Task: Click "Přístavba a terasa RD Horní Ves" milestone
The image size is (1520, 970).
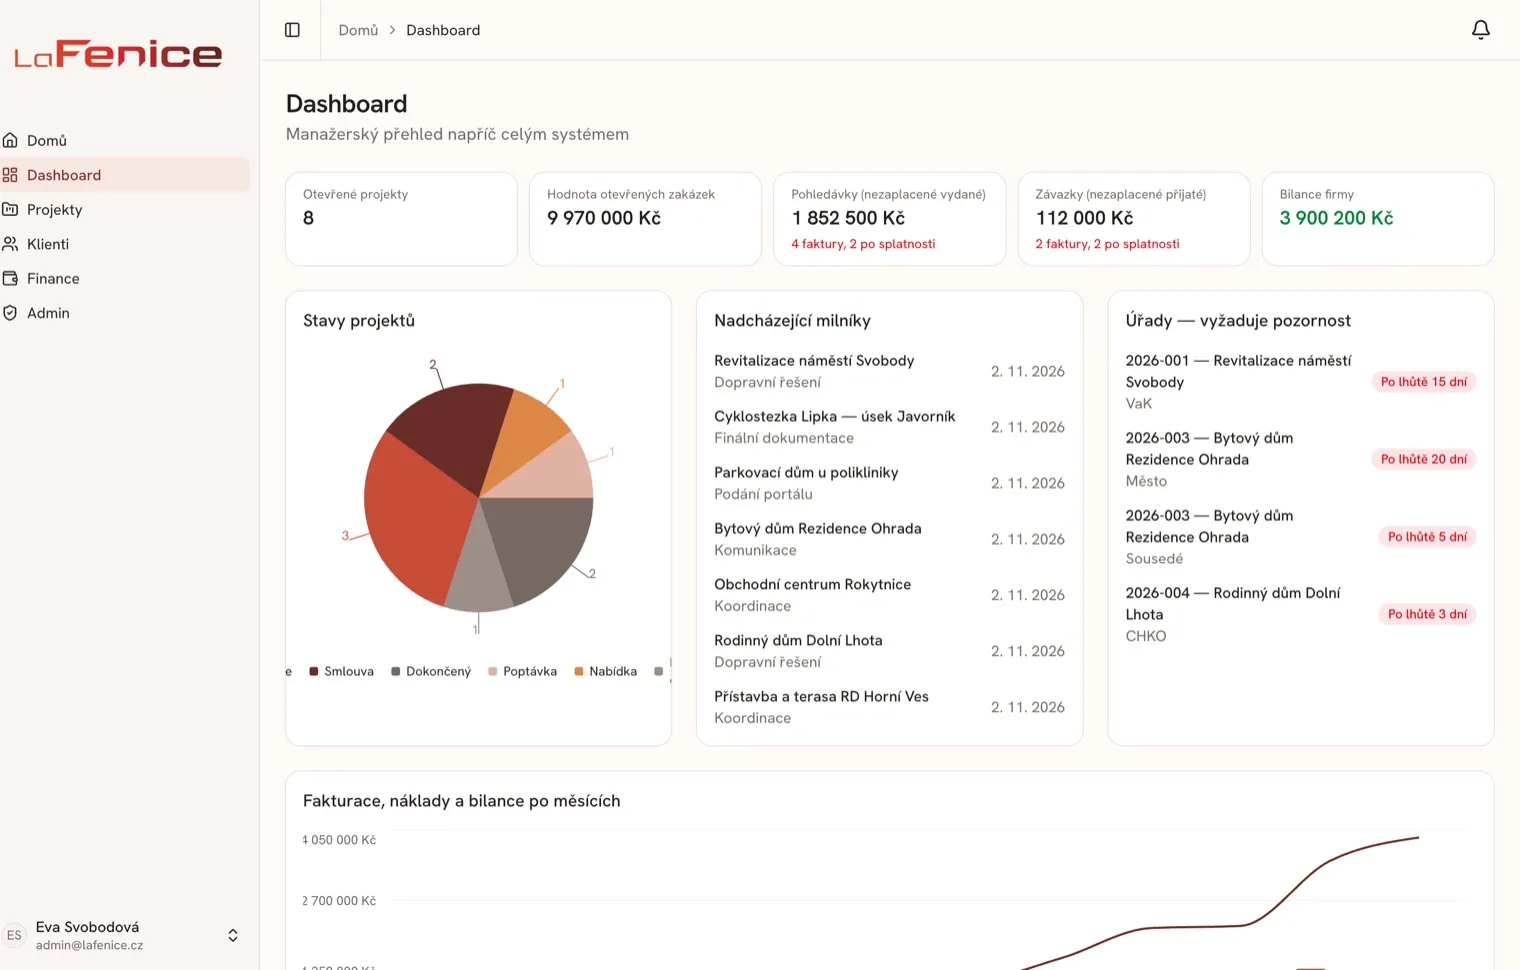Action: point(889,707)
